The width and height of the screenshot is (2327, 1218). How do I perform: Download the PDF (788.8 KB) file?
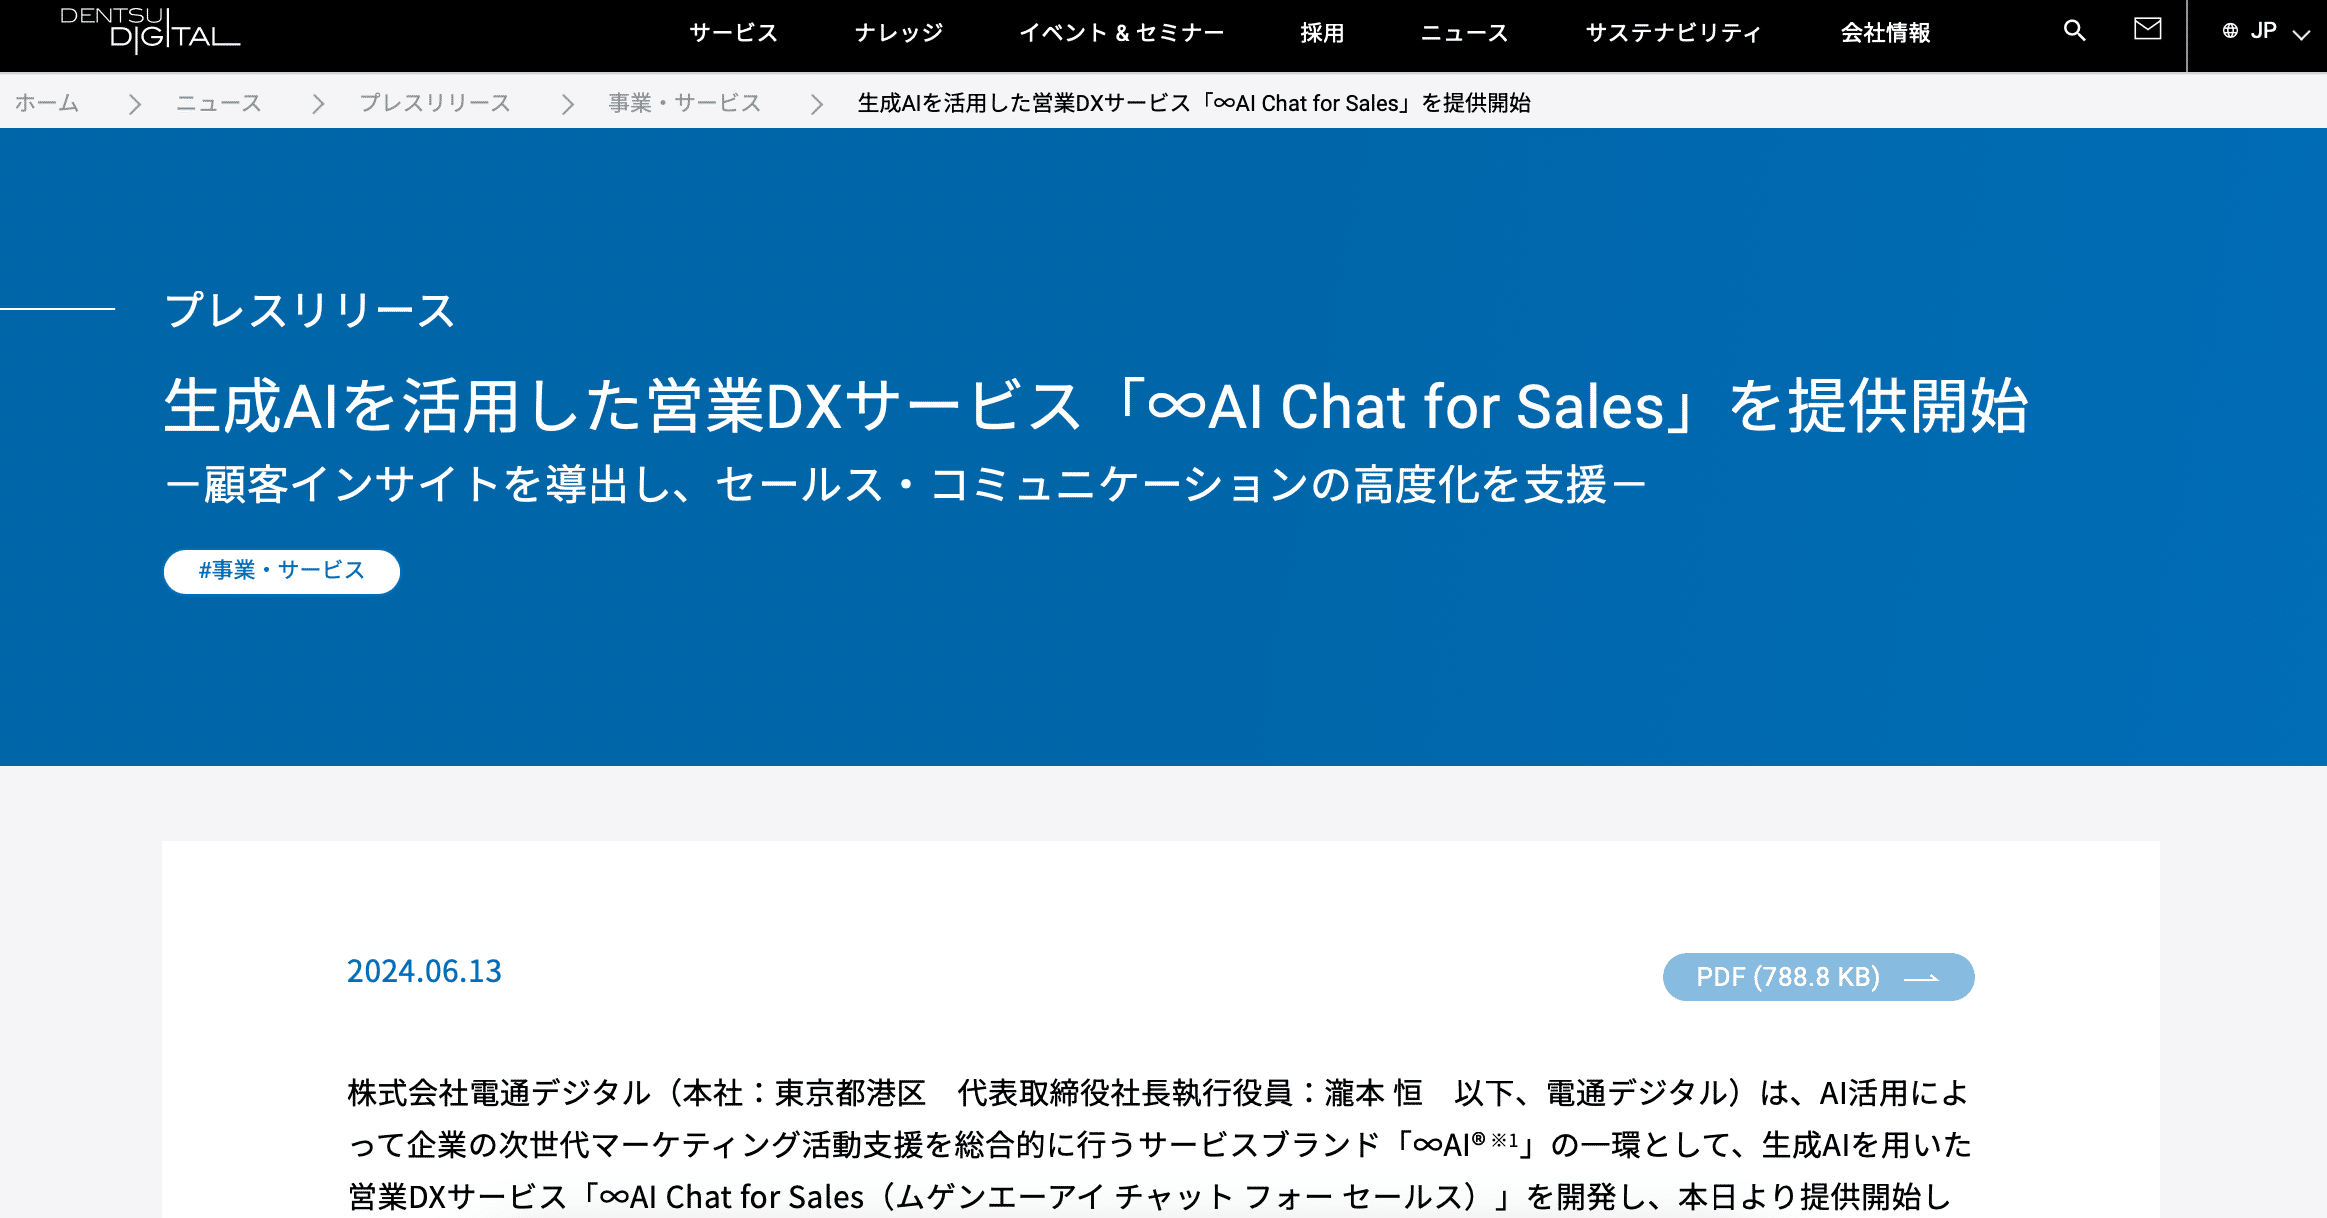[1818, 977]
